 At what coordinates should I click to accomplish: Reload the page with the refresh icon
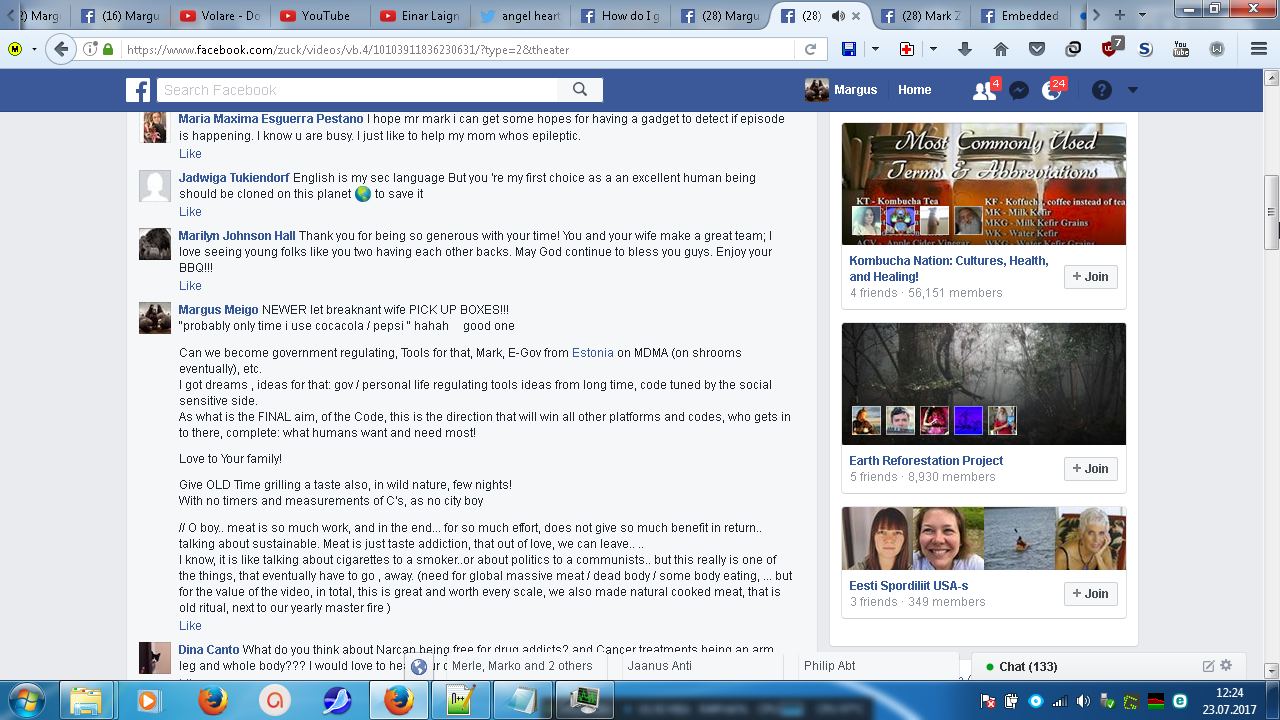811,49
